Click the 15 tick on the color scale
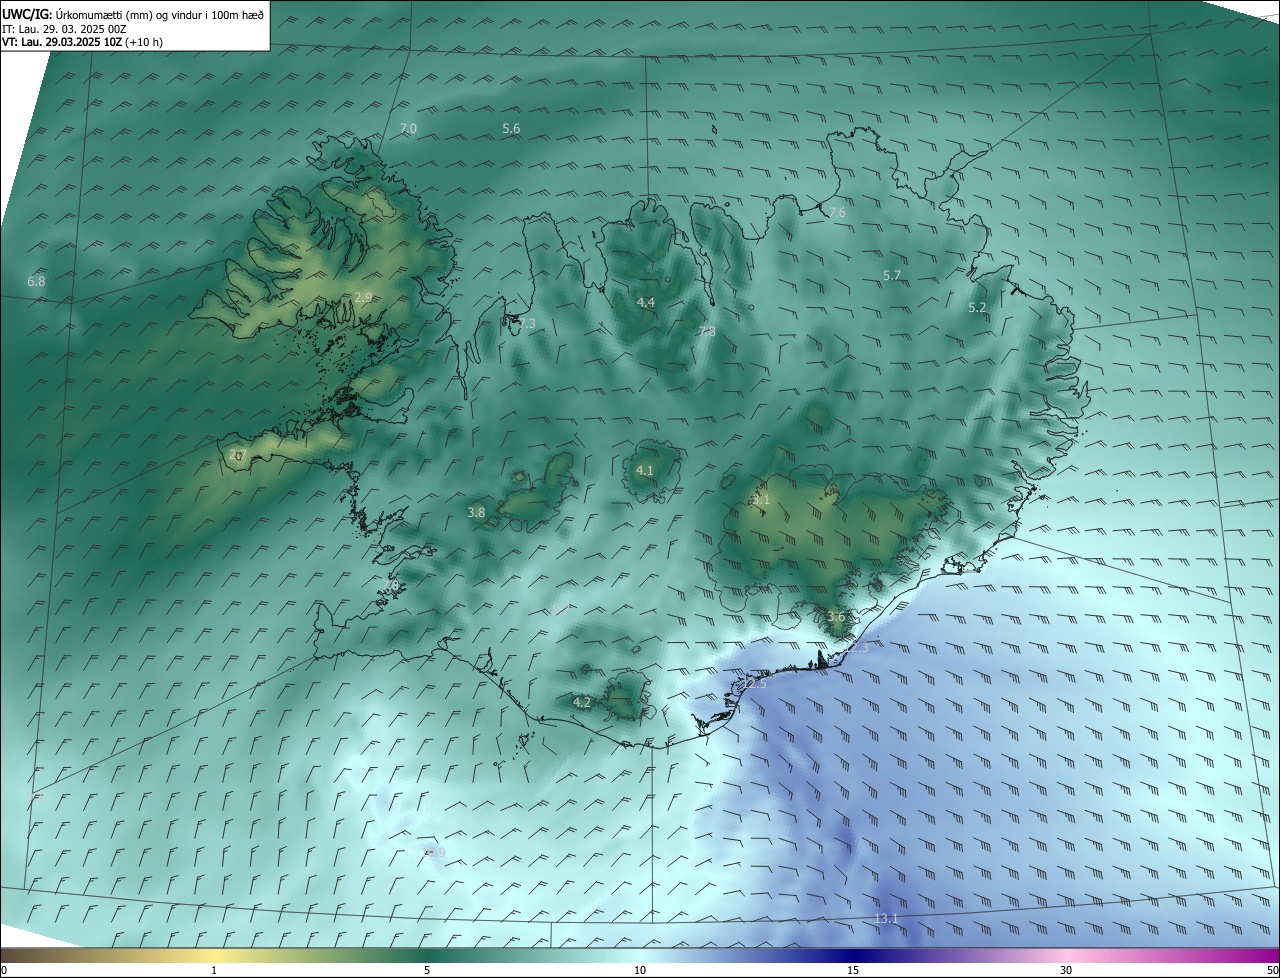Screen dimensions: 1280x978 click(x=853, y=970)
